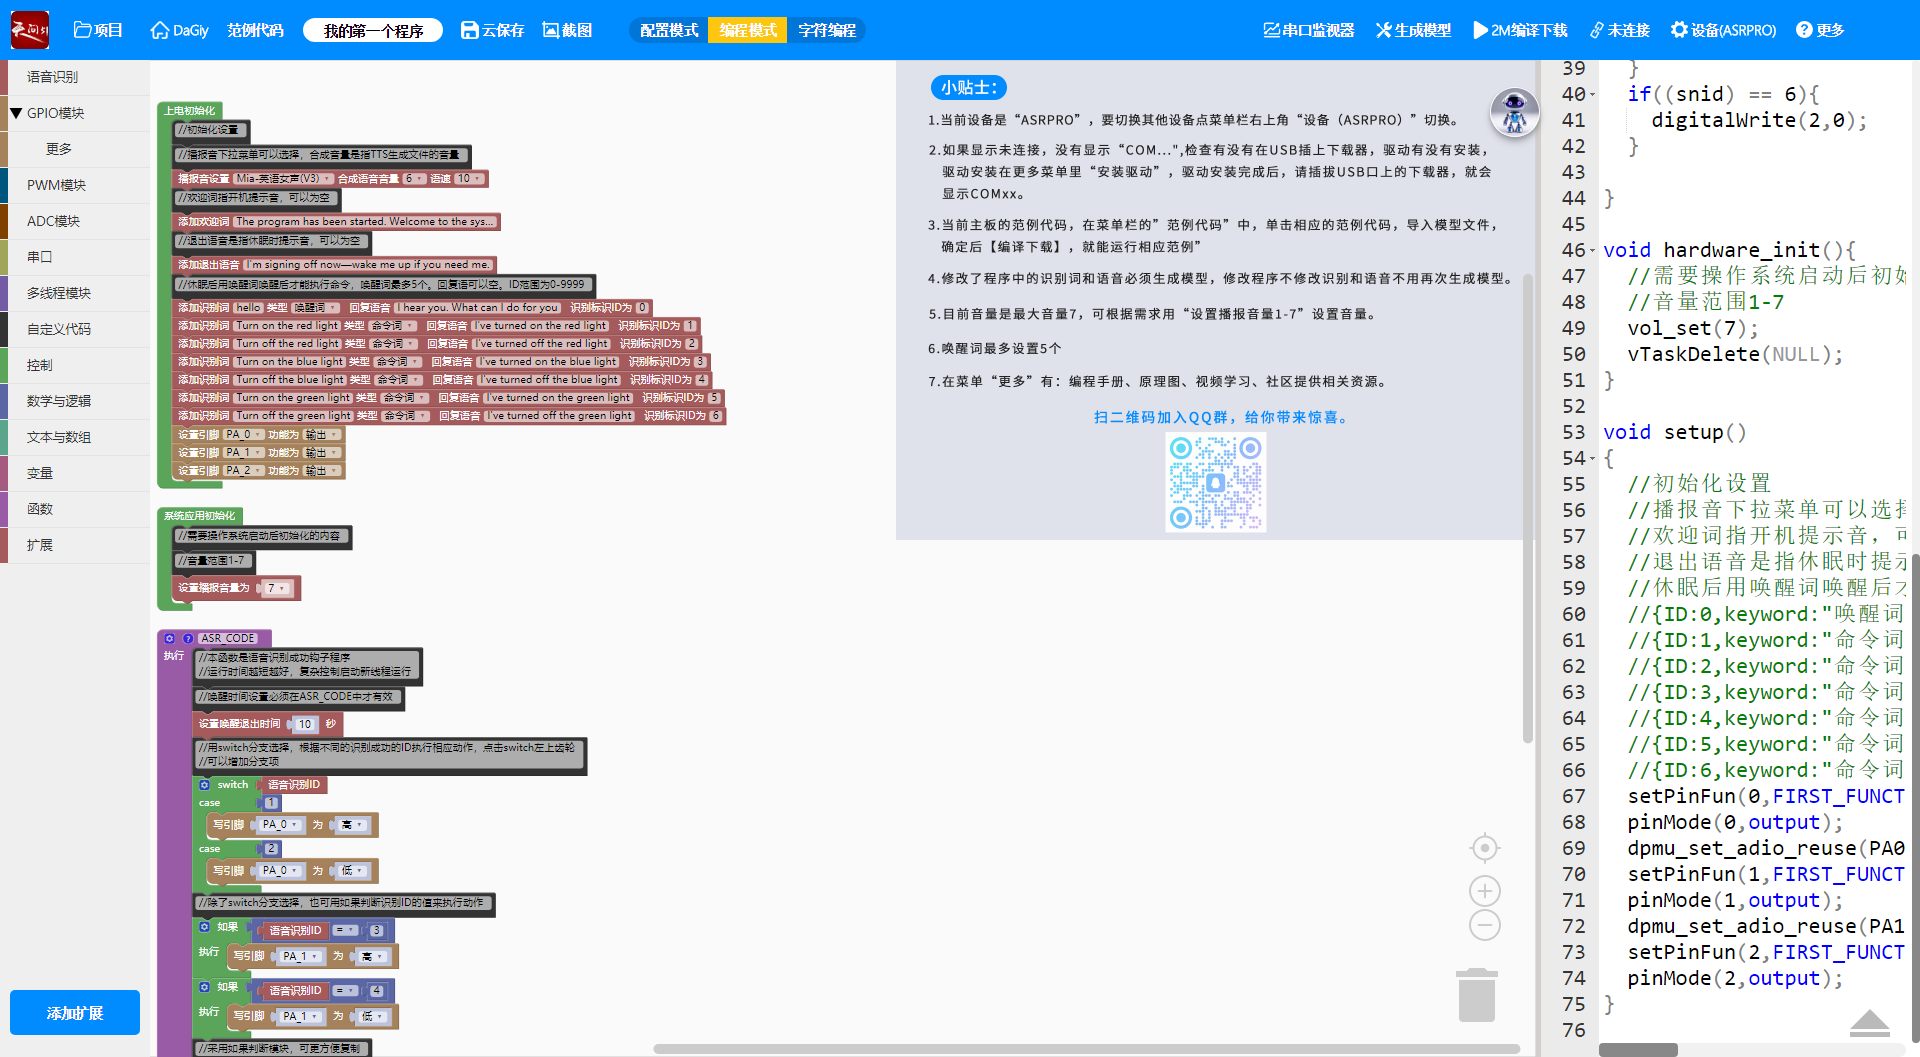Viewport: 1920px width, 1057px height.
Task: Click the robot assistant avatar icon
Action: tap(1514, 112)
